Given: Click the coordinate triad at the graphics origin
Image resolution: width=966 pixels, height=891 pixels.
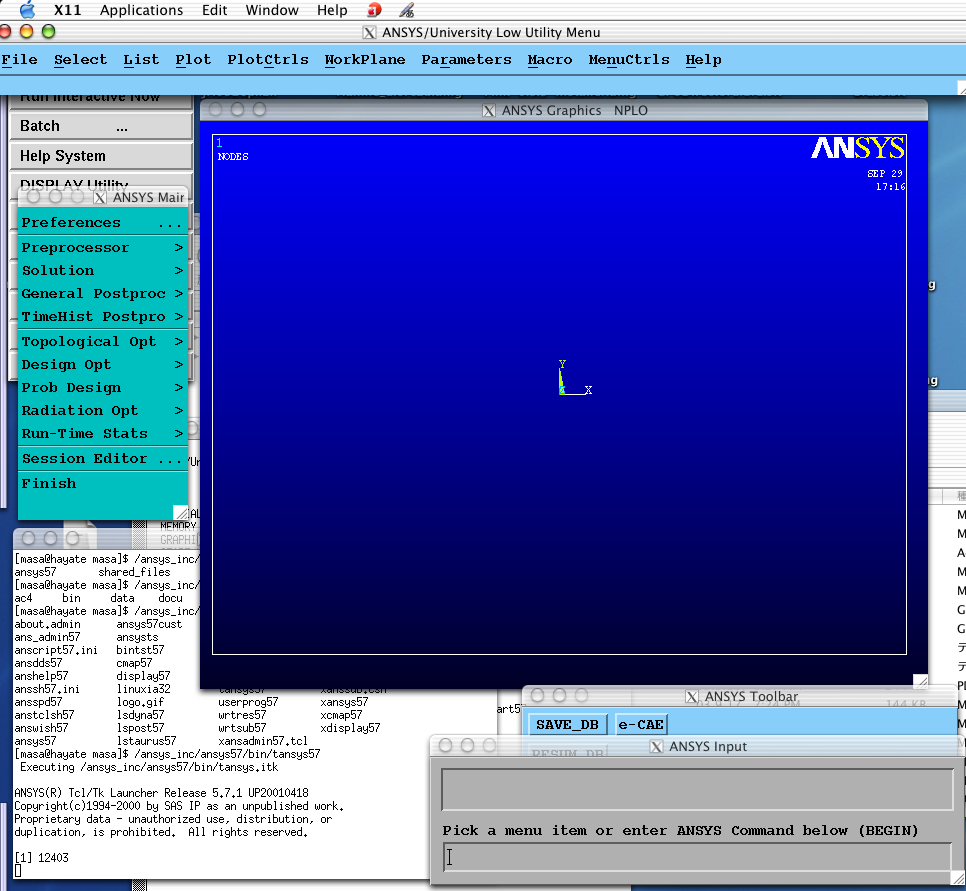Looking at the screenshot, I should [574, 378].
